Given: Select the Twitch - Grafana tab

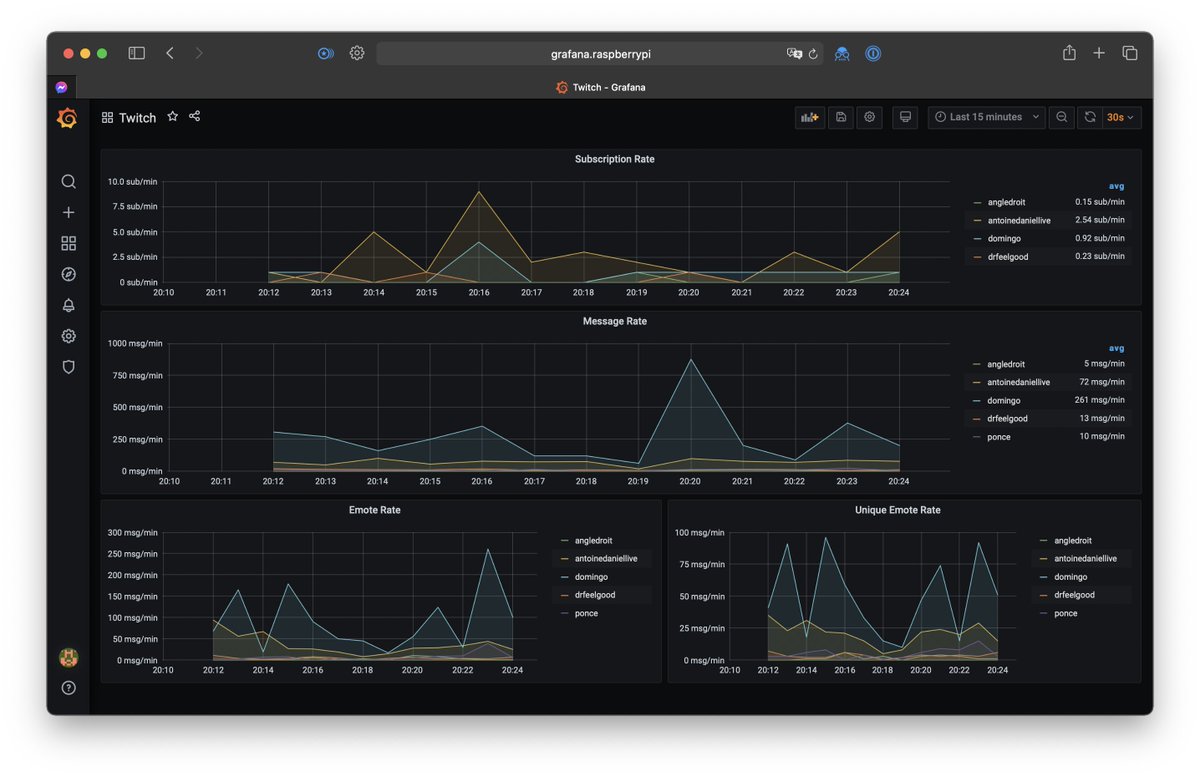Looking at the screenshot, I should pyautogui.click(x=600, y=87).
